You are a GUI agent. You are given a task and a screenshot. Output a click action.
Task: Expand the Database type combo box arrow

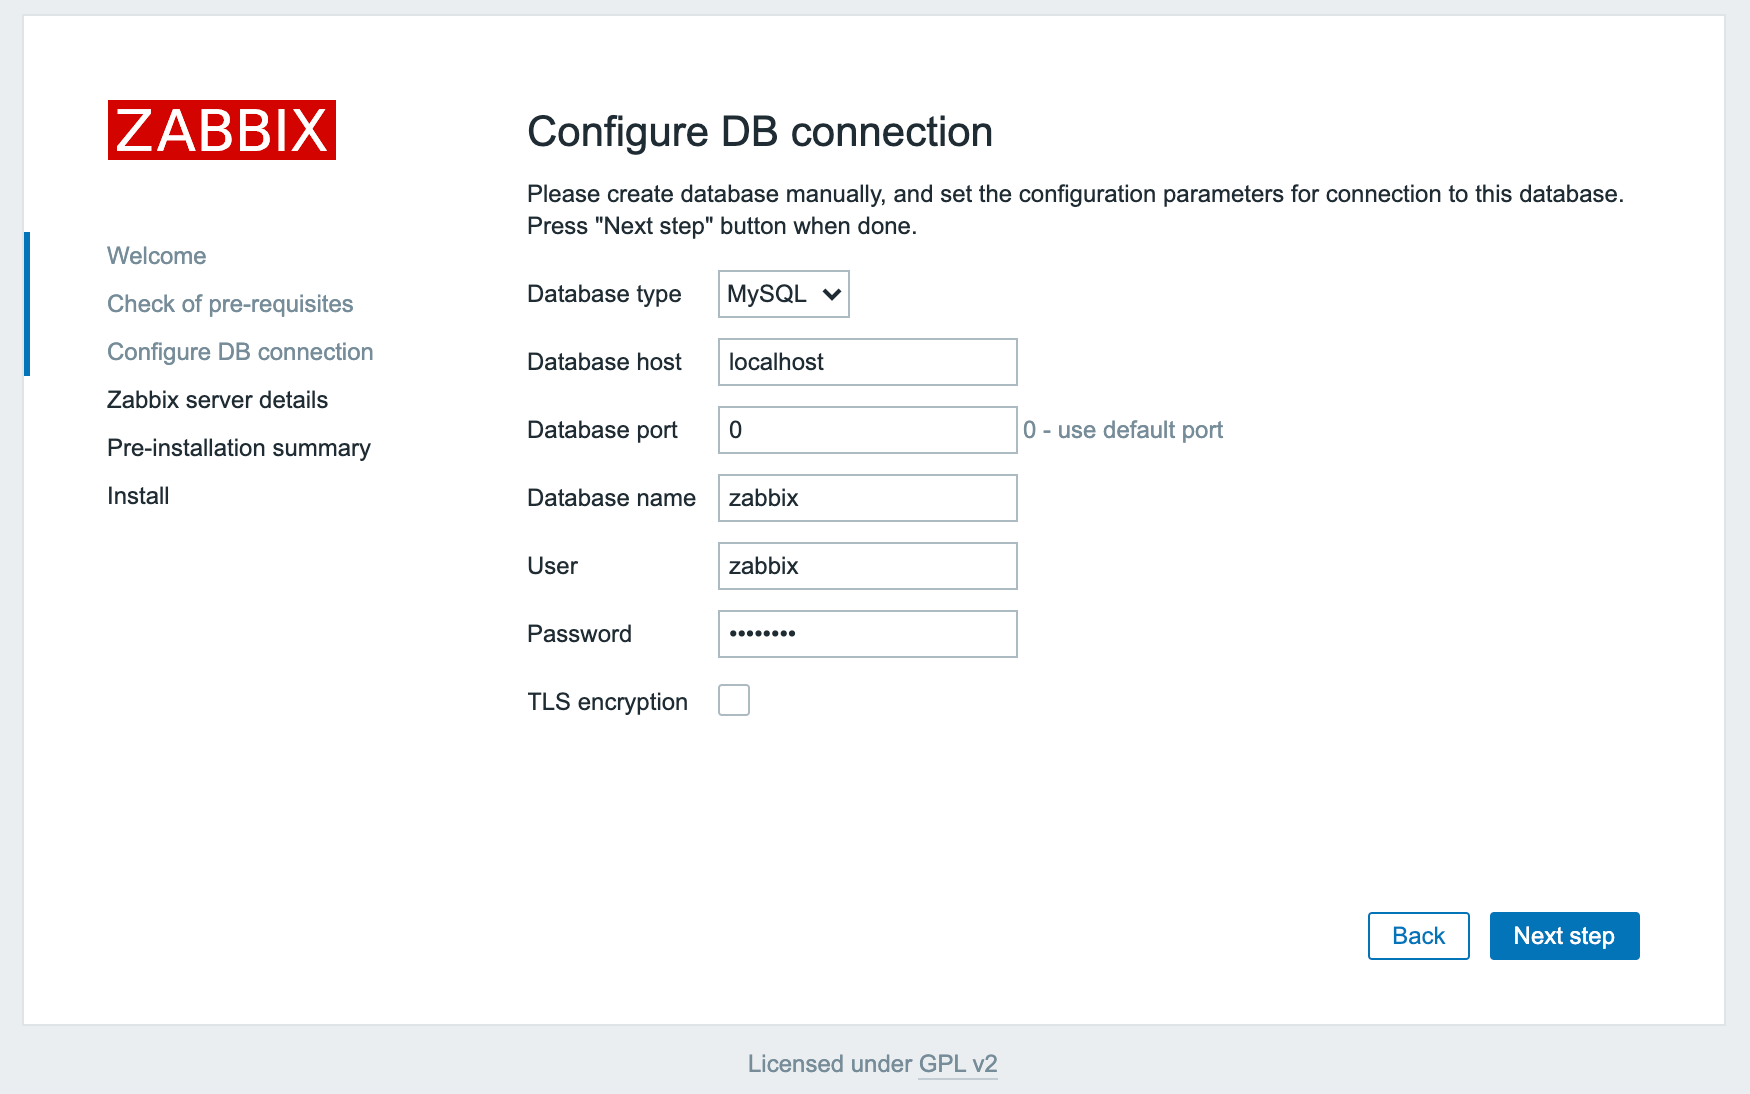point(831,294)
